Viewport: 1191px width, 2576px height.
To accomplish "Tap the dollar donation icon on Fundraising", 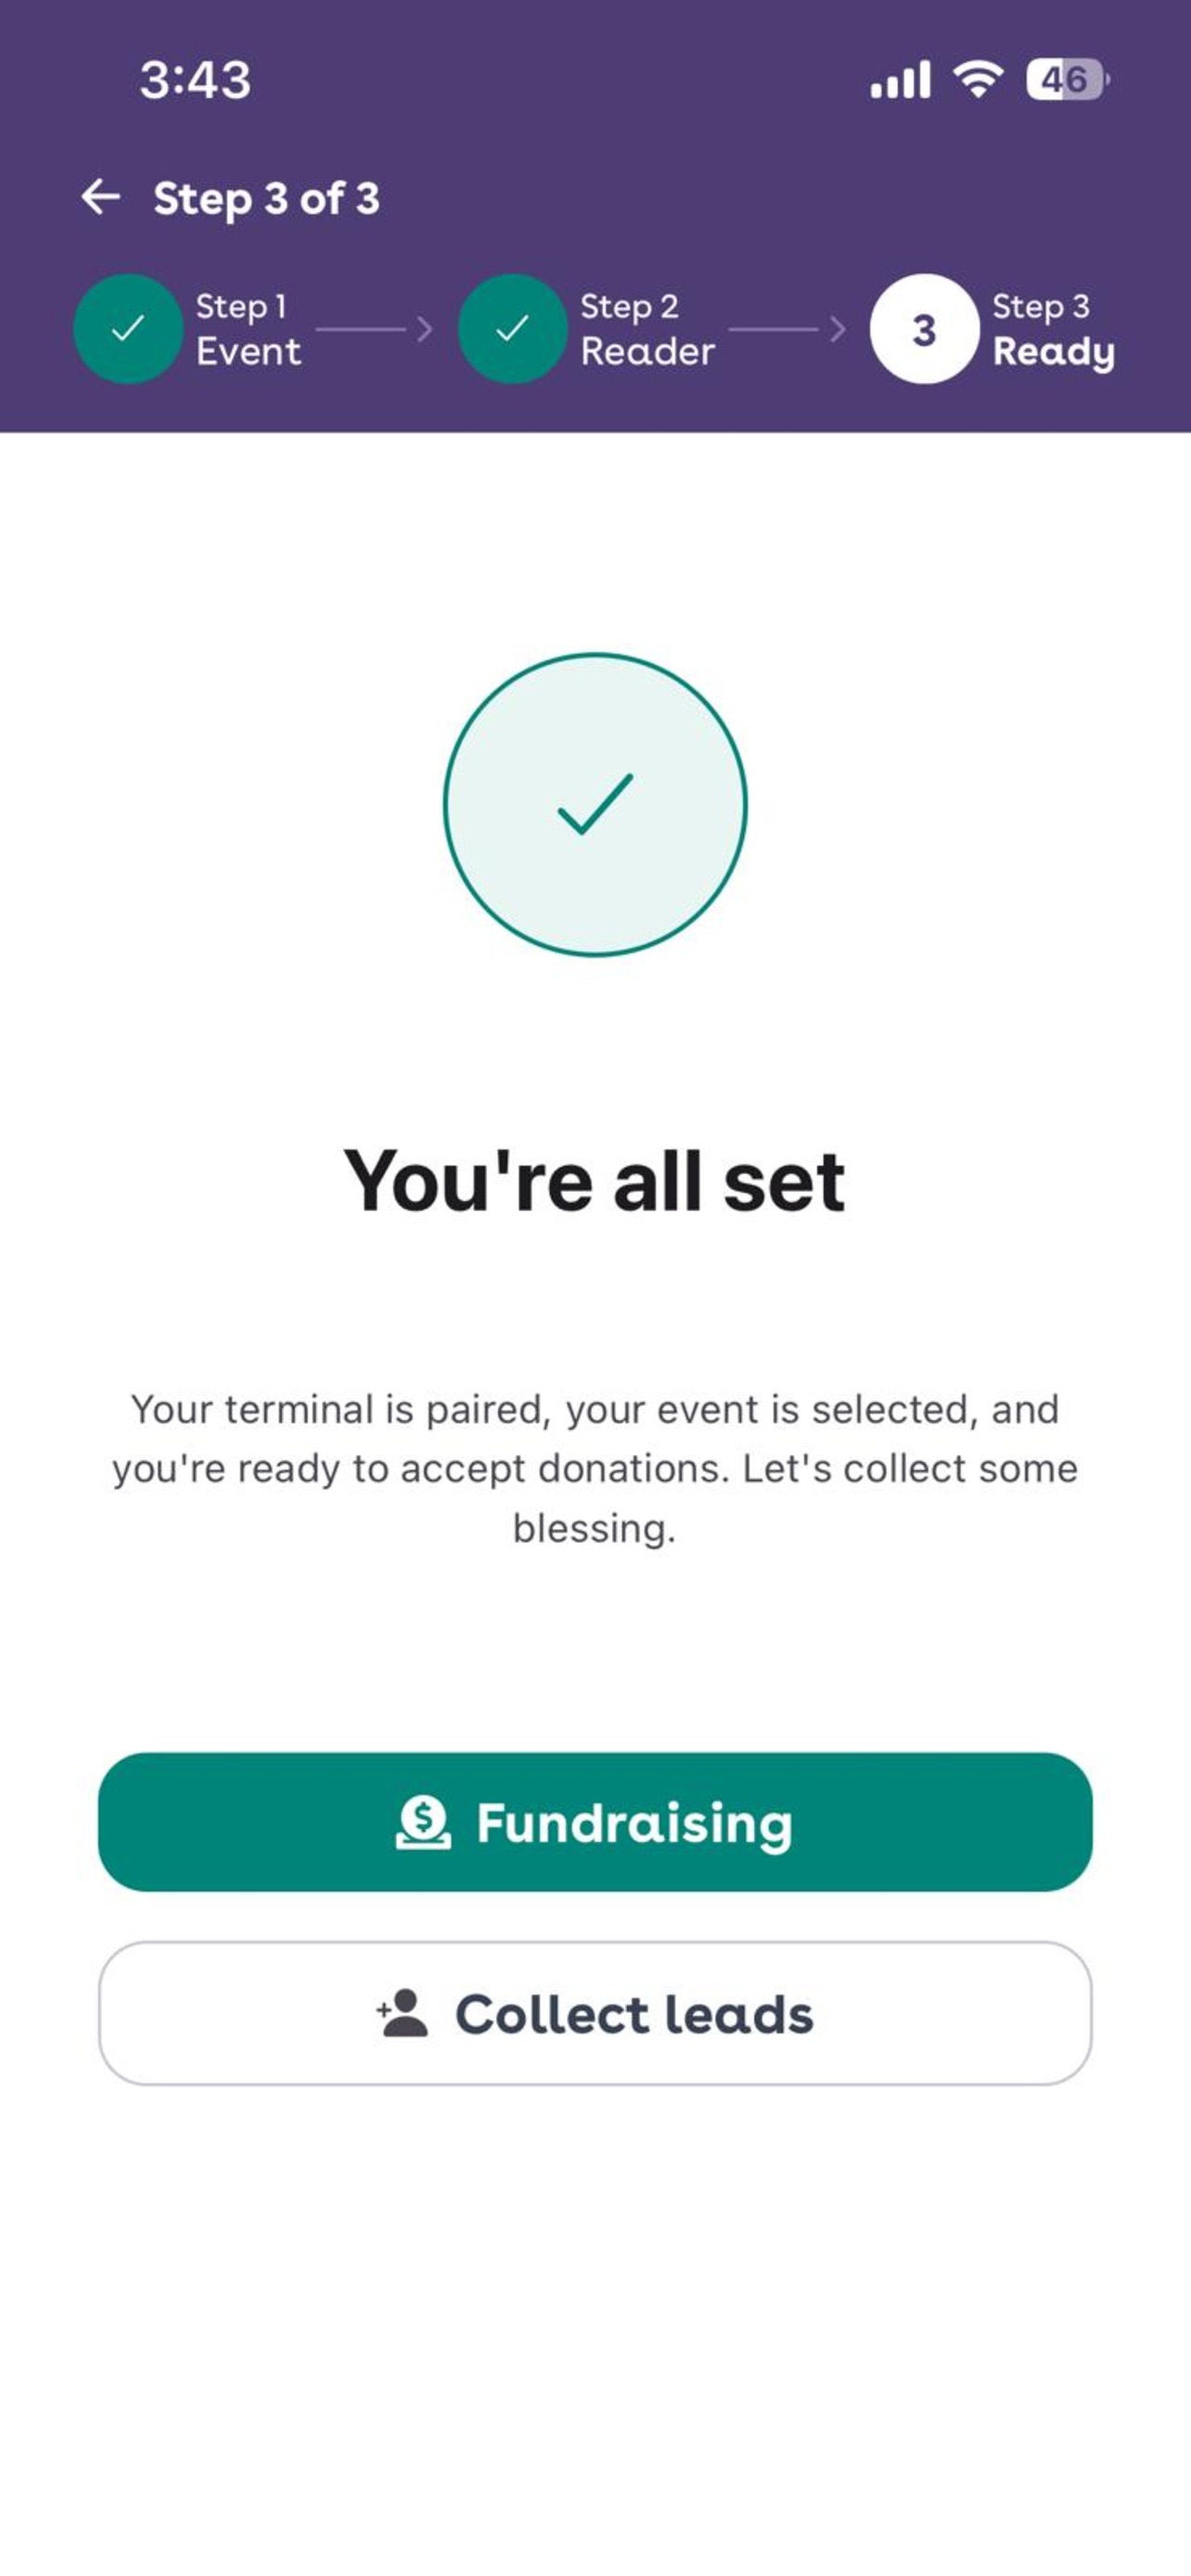I will pyautogui.click(x=423, y=1822).
